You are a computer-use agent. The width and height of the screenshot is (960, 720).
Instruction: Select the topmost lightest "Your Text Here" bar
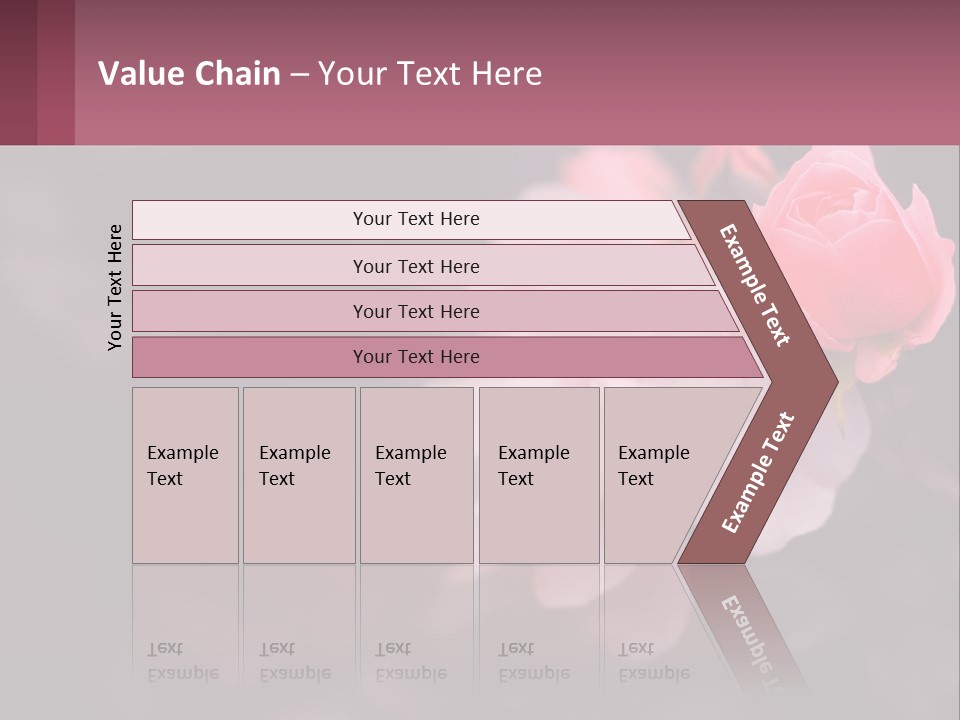pos(416,219)
